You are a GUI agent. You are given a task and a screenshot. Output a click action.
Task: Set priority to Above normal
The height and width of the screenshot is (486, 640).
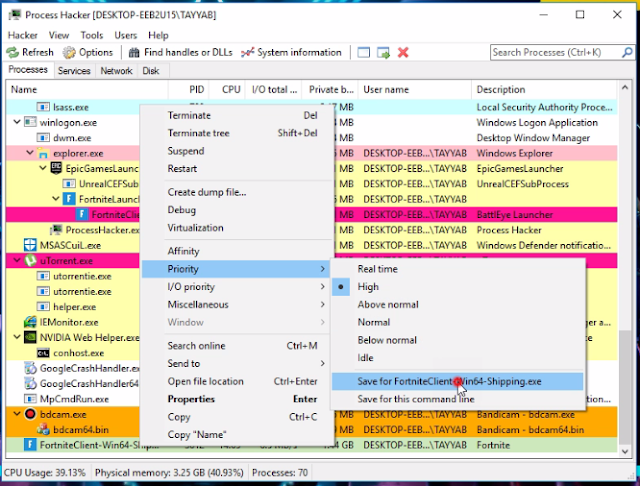(x=457, y=304)
